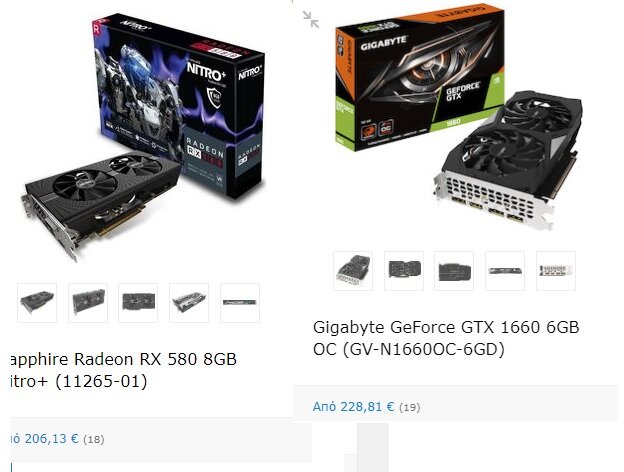Click the Gigabyte dual-fan graphics card photo
Image resolution: width=624 pixels, height=472 pixels.
(508, 160)
